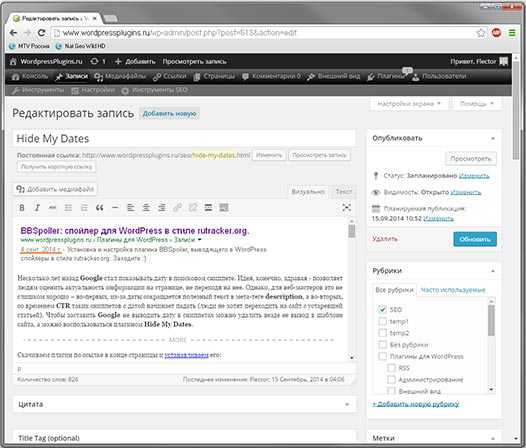The width and height of the screenshot is (526, 448).
Task: Check the RSS subcategory
Action: (x=391, y=368)
